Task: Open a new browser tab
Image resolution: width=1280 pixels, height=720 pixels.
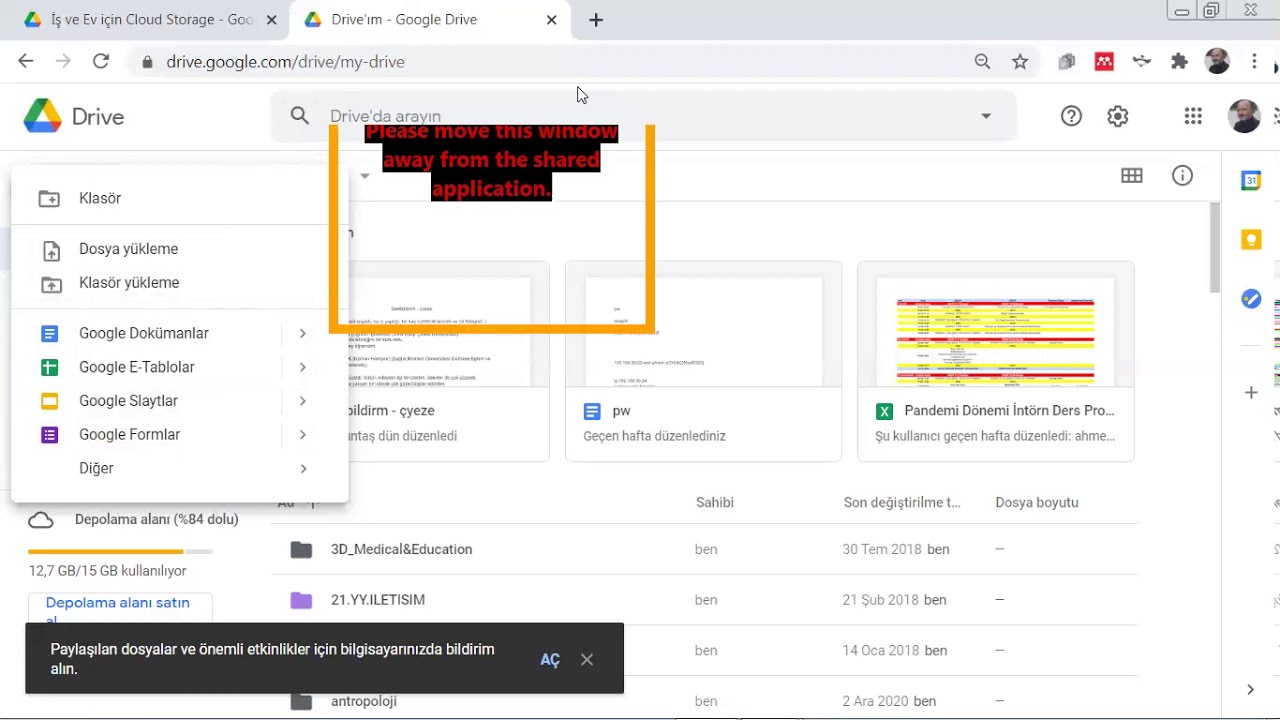Action: (596, 20)
